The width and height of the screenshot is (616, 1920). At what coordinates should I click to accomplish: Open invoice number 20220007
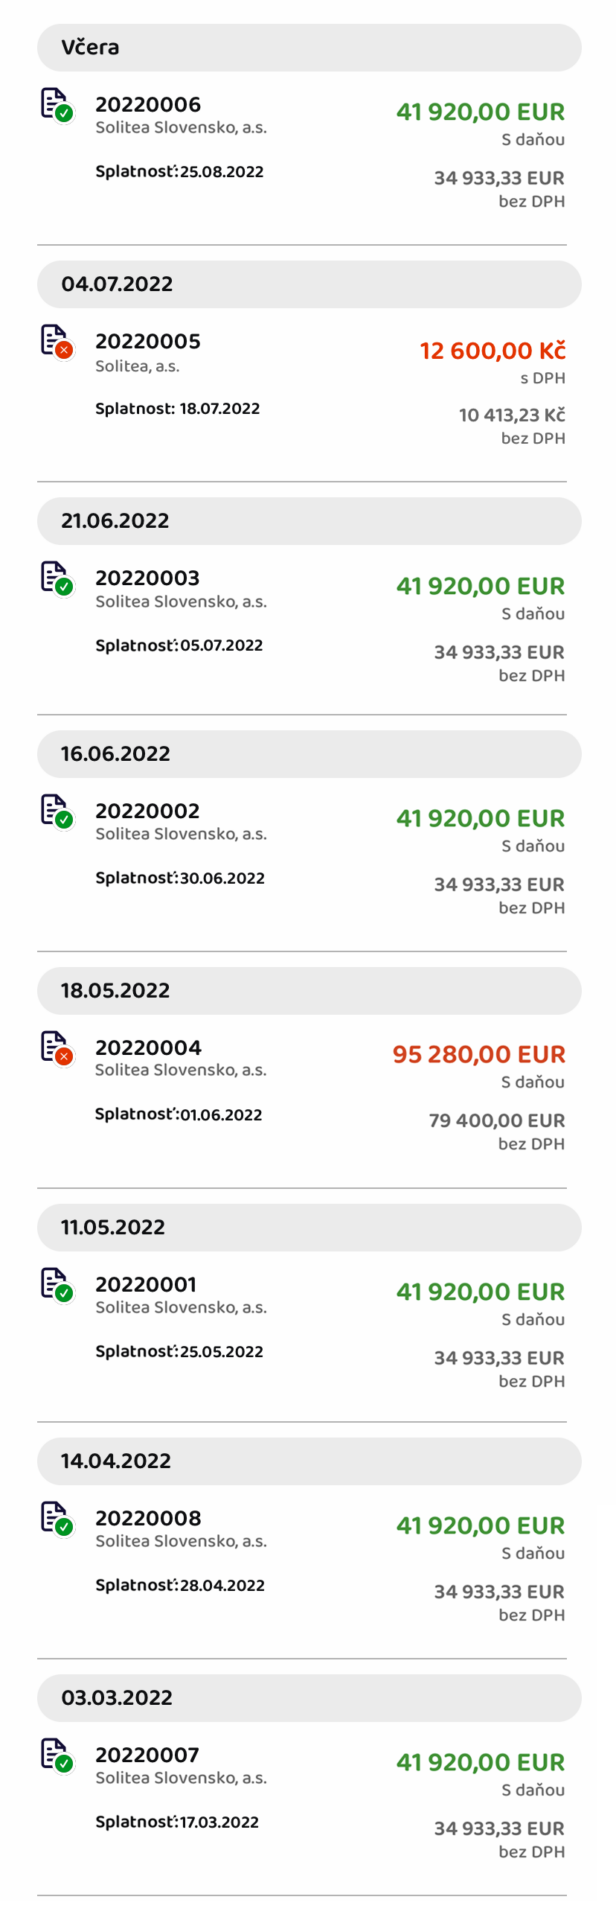pos(147,1755)
